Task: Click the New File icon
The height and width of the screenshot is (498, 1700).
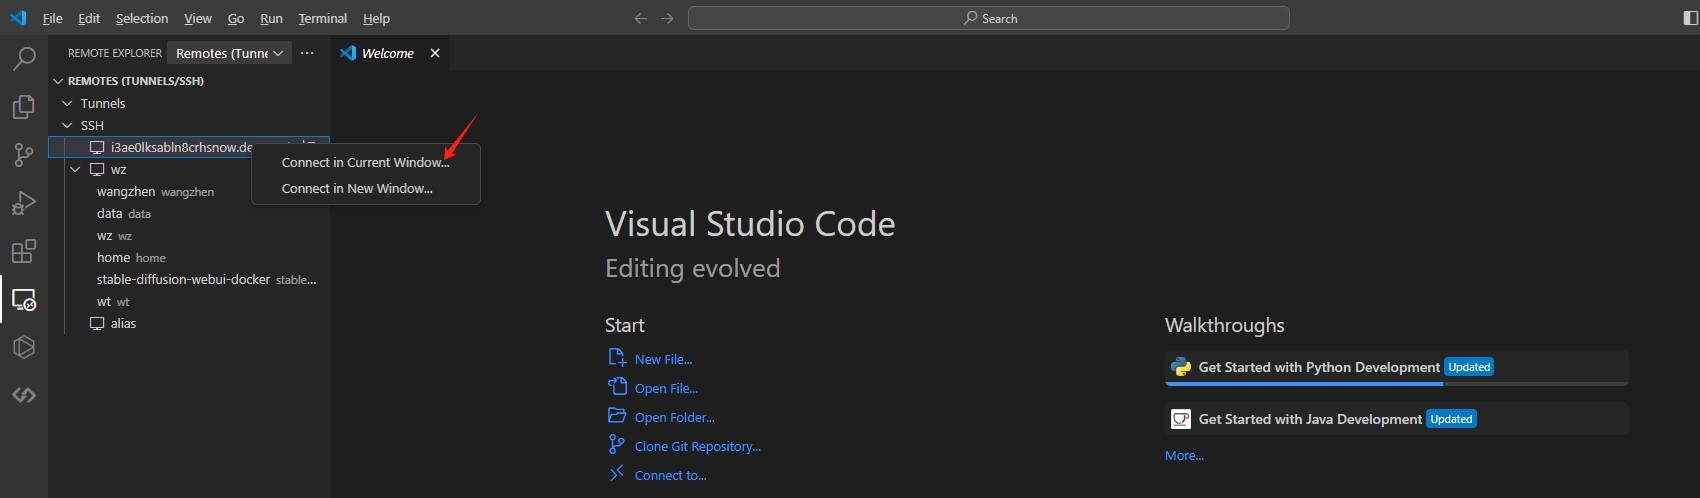Action: click(x=617, y=358)
